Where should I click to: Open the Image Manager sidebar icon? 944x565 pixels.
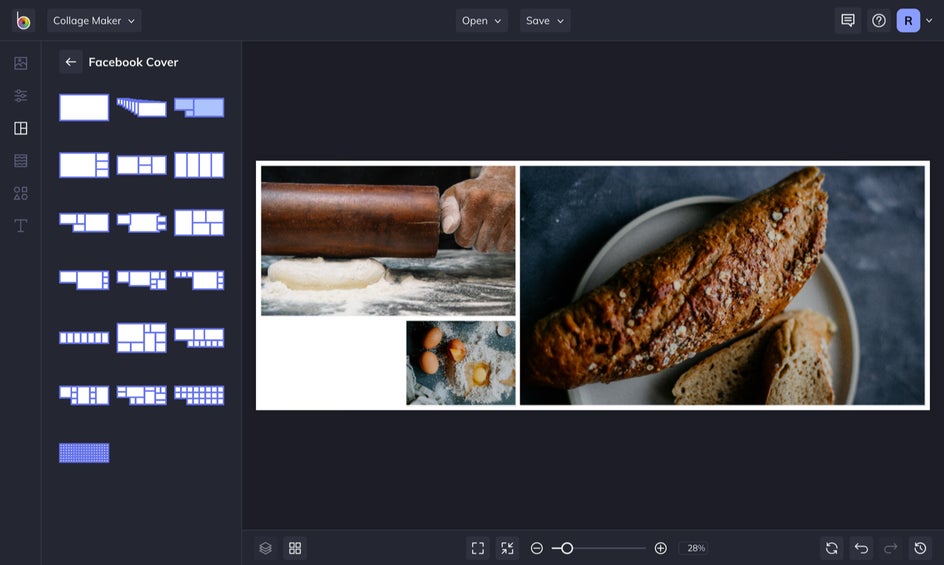click(x=20, y=63)
